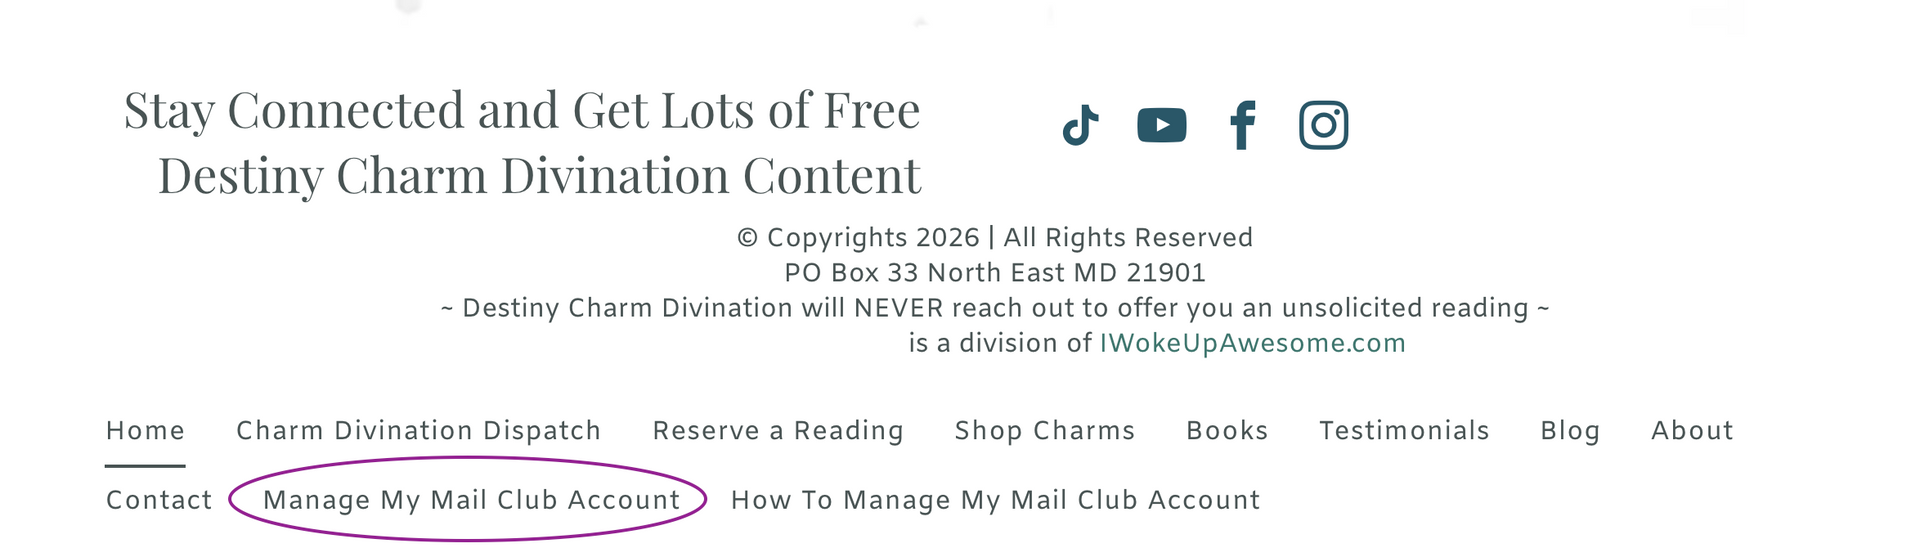Select Reserve a Reading
Screen dimensions: 1920x553
[x=778, y=431]
